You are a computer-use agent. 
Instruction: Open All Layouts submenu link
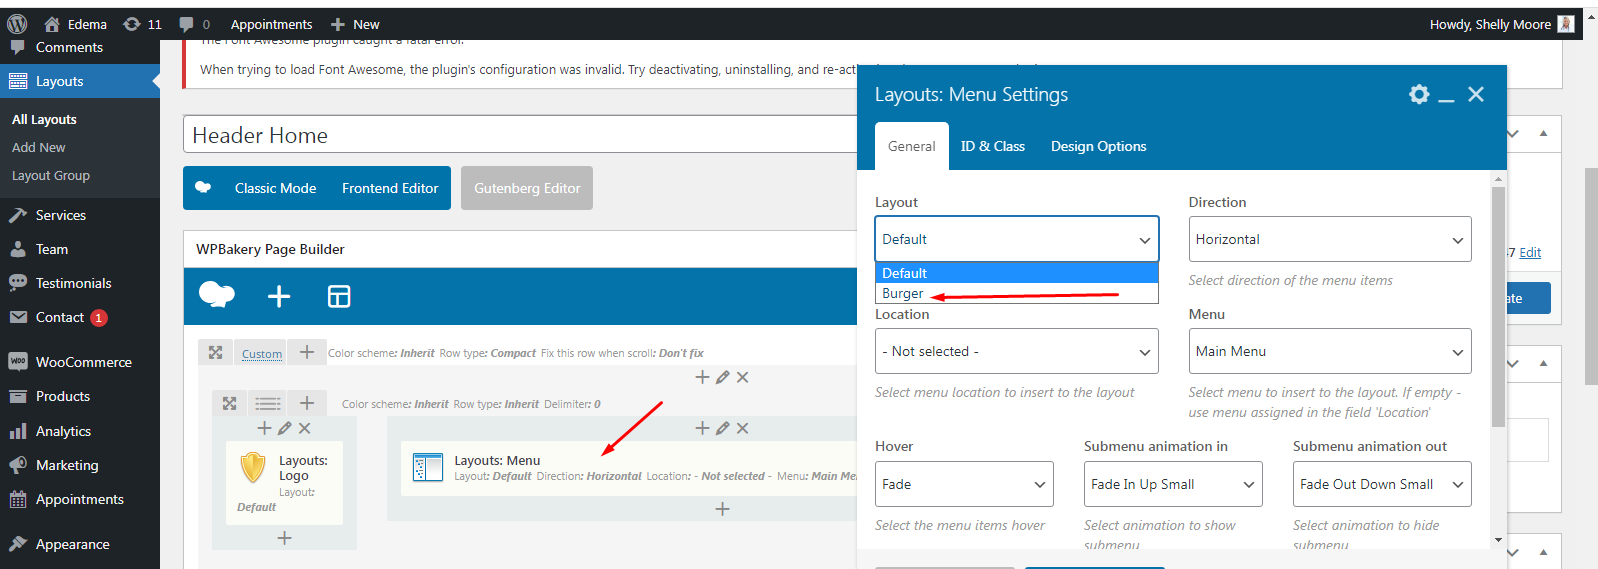coord(44,119)
